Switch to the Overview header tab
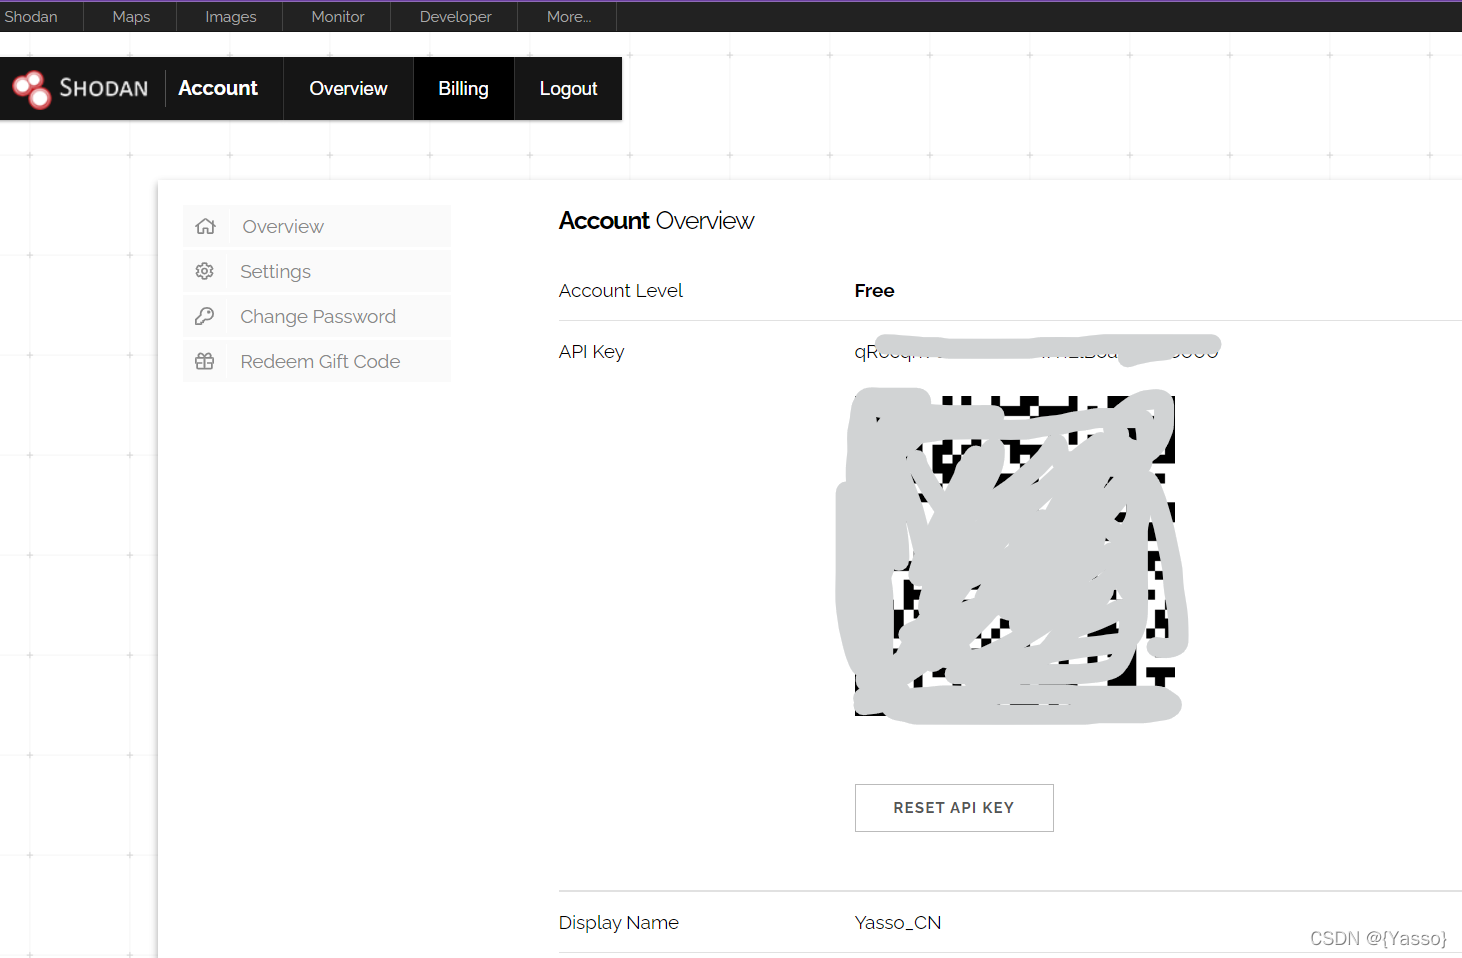 click(348, 88)
